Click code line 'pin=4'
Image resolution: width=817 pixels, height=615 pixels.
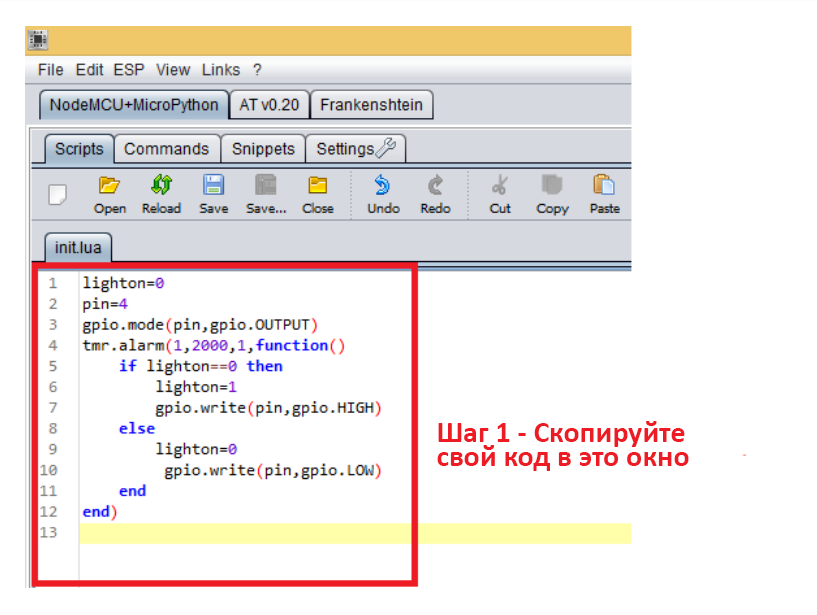(105, 304)
